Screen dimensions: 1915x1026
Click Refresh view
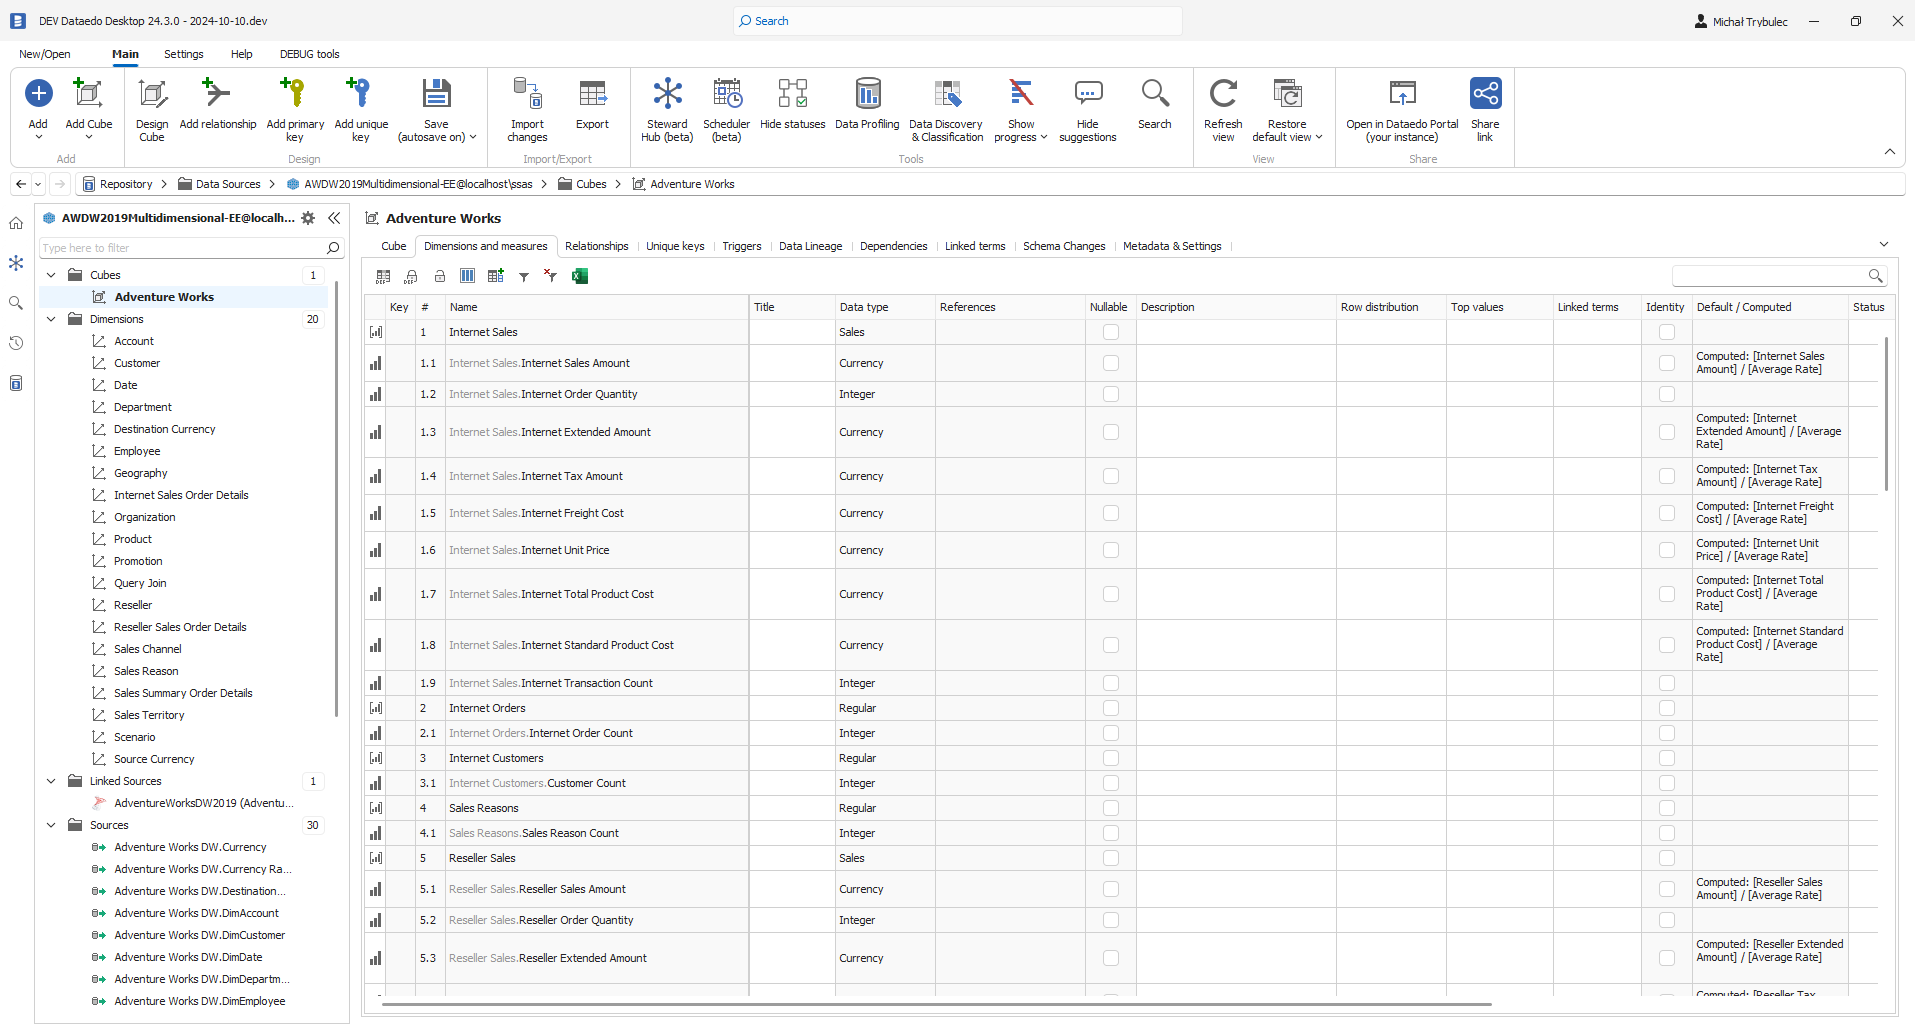(x=1223, y=110)
